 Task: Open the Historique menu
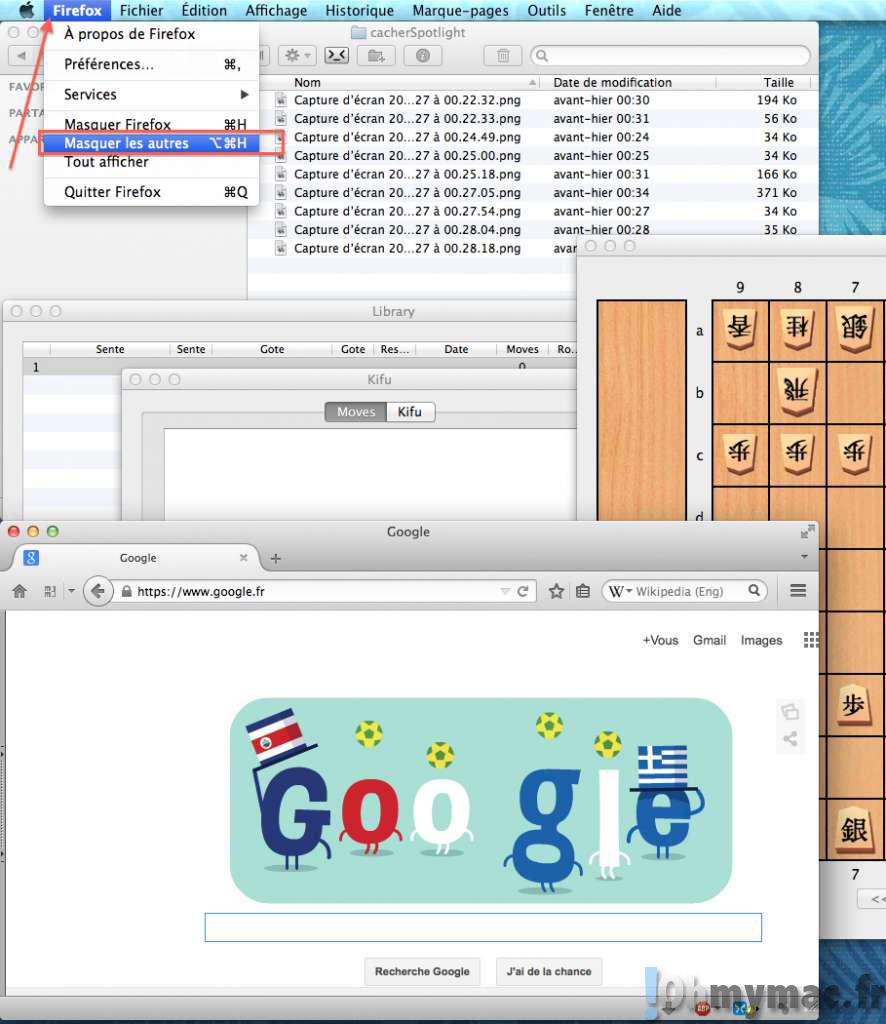(359, 10)
